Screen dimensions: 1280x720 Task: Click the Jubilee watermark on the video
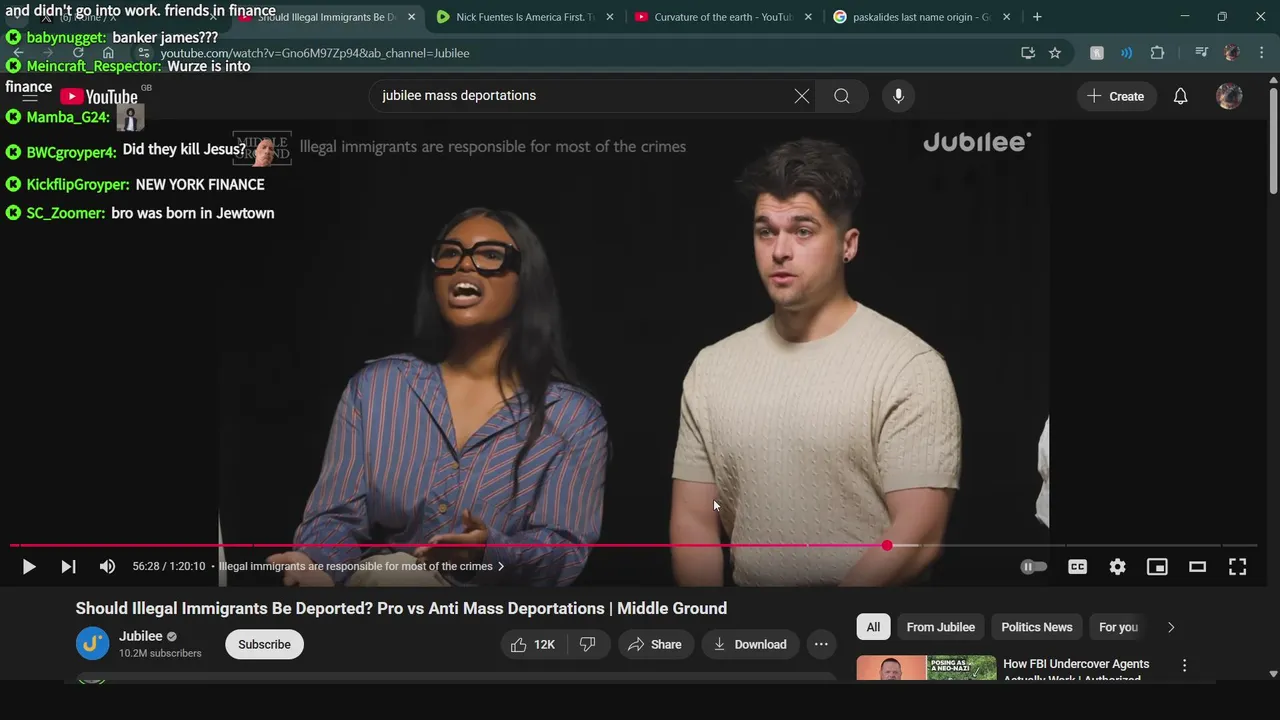click(976, 143)
